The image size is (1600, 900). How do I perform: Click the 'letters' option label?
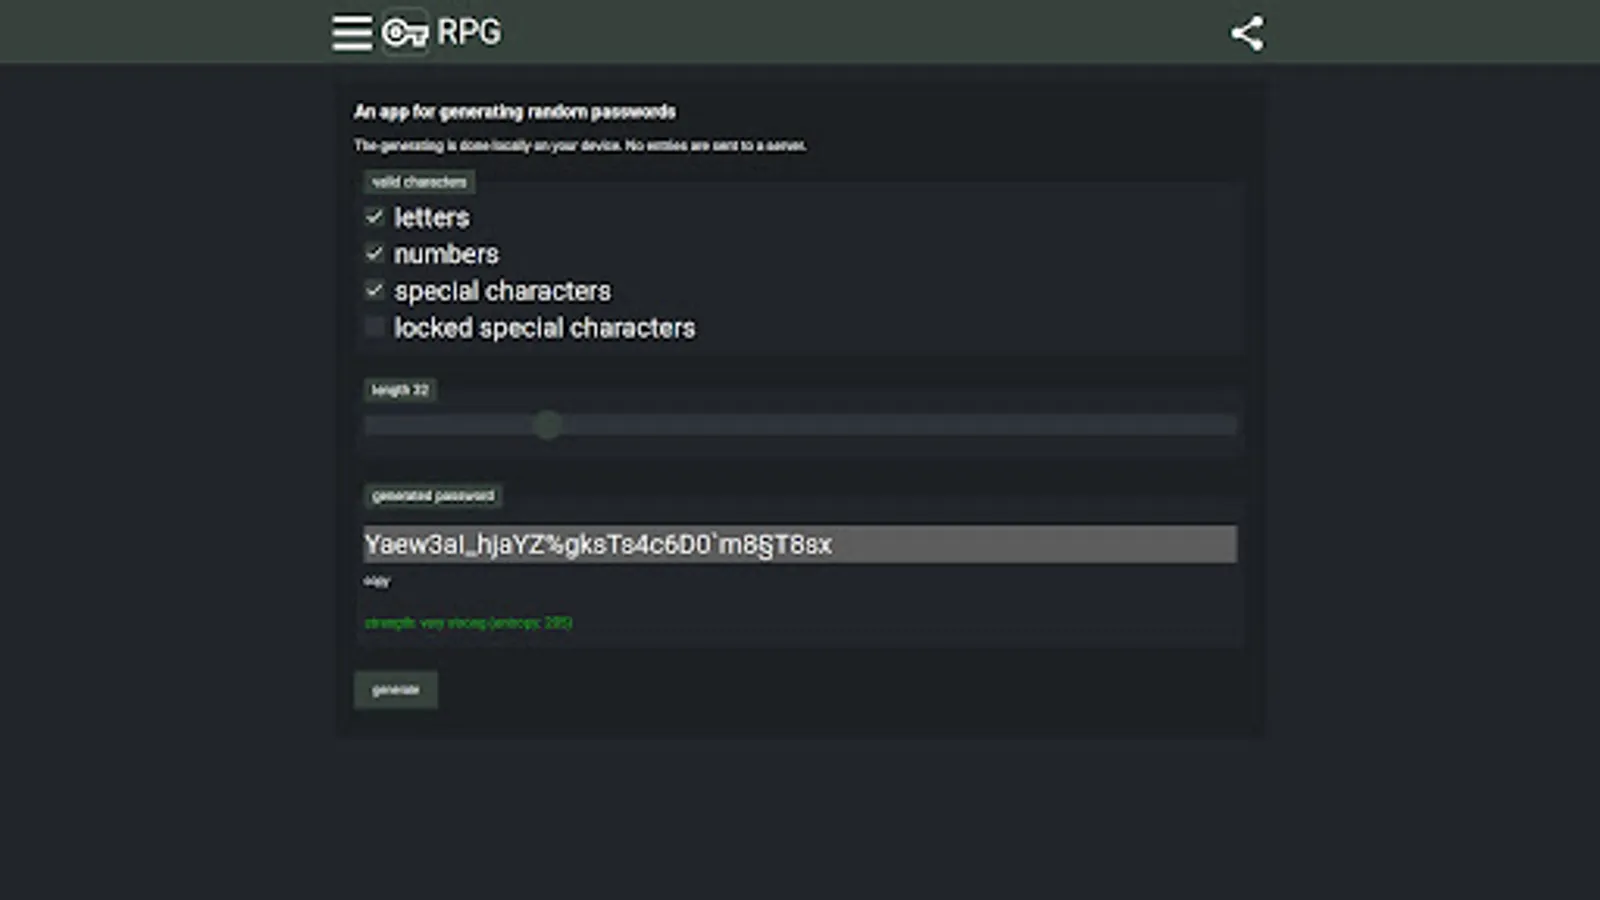point(431,217)
